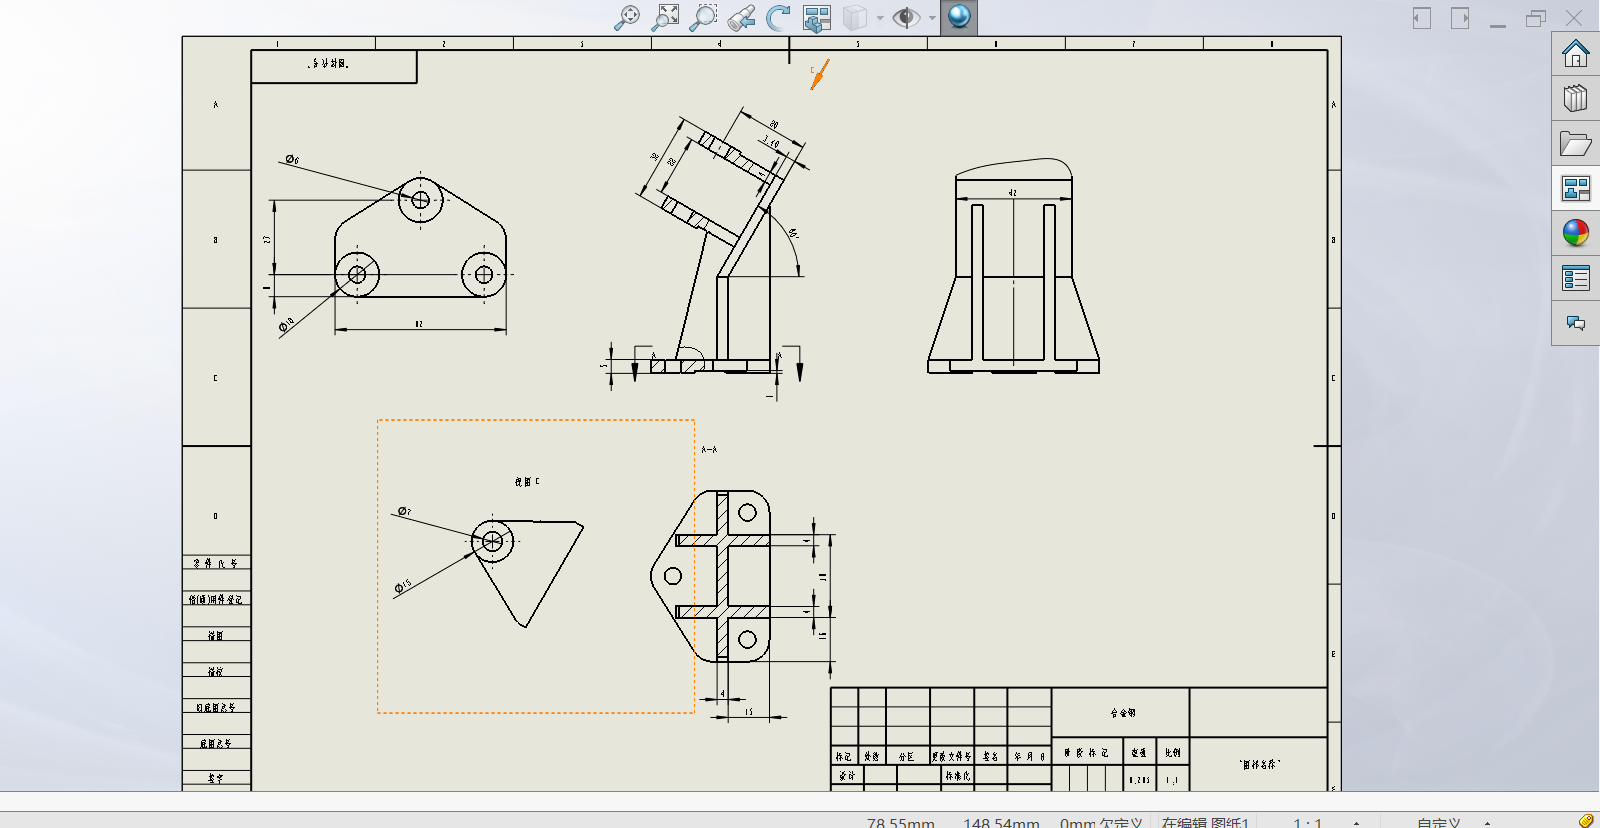Select the Ø7 dimension in view C

(404, 511)
